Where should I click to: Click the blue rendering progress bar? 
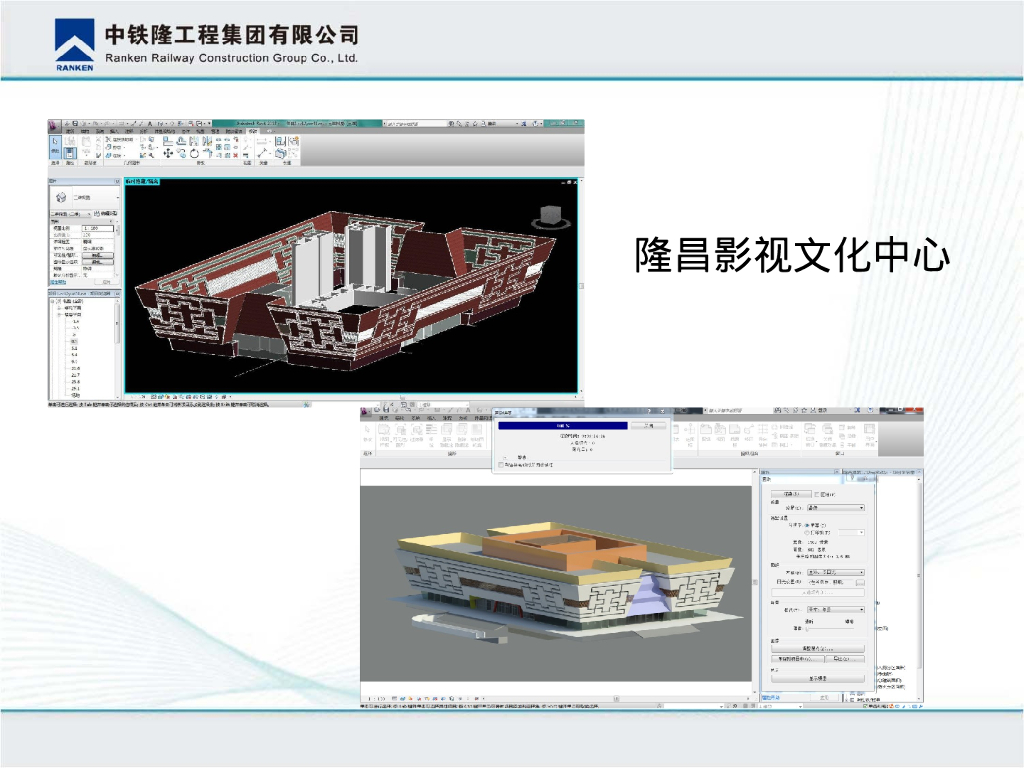pyautogui.click(x=563, y=425)
